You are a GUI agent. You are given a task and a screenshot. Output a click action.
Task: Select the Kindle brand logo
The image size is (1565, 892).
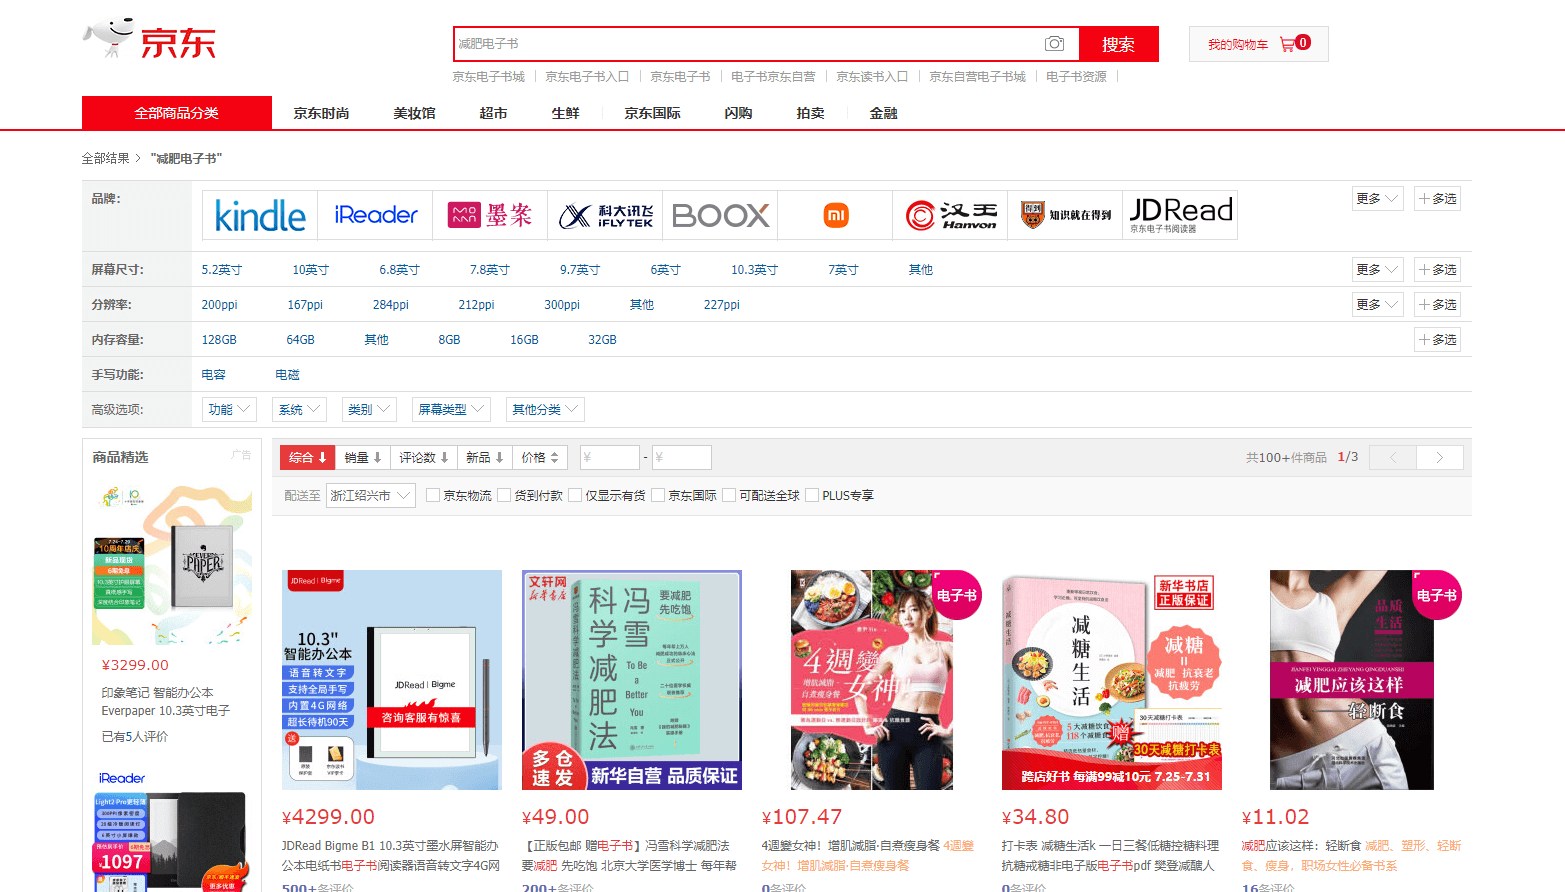pos(260,215)
